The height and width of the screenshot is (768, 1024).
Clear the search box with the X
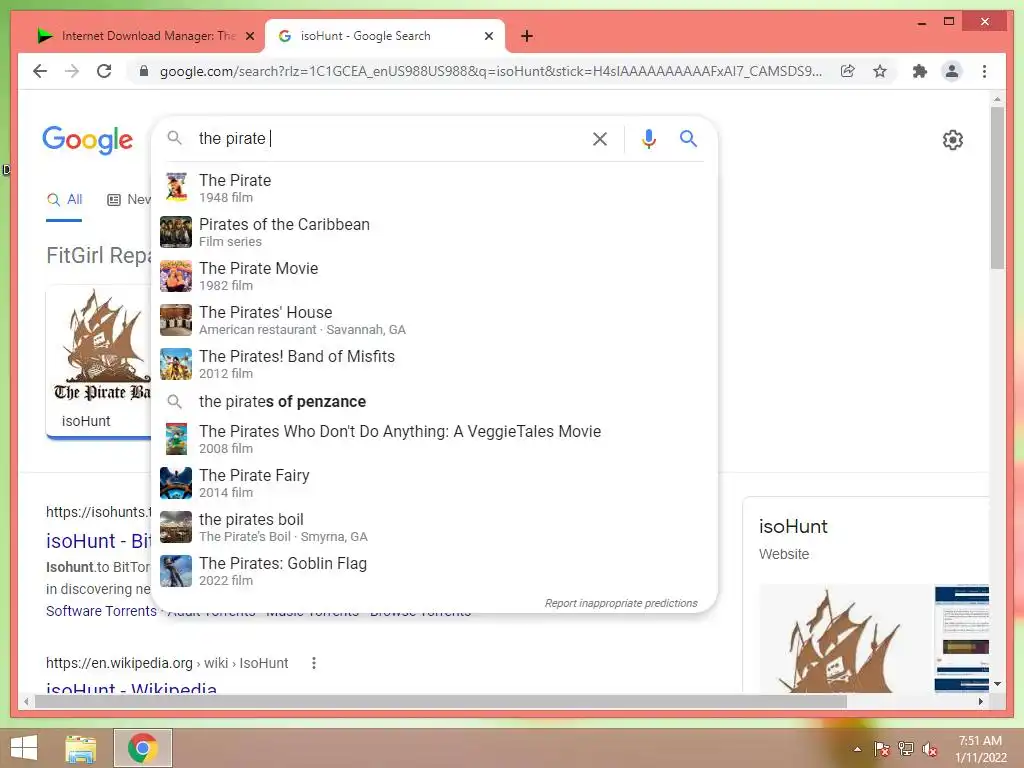600,138
